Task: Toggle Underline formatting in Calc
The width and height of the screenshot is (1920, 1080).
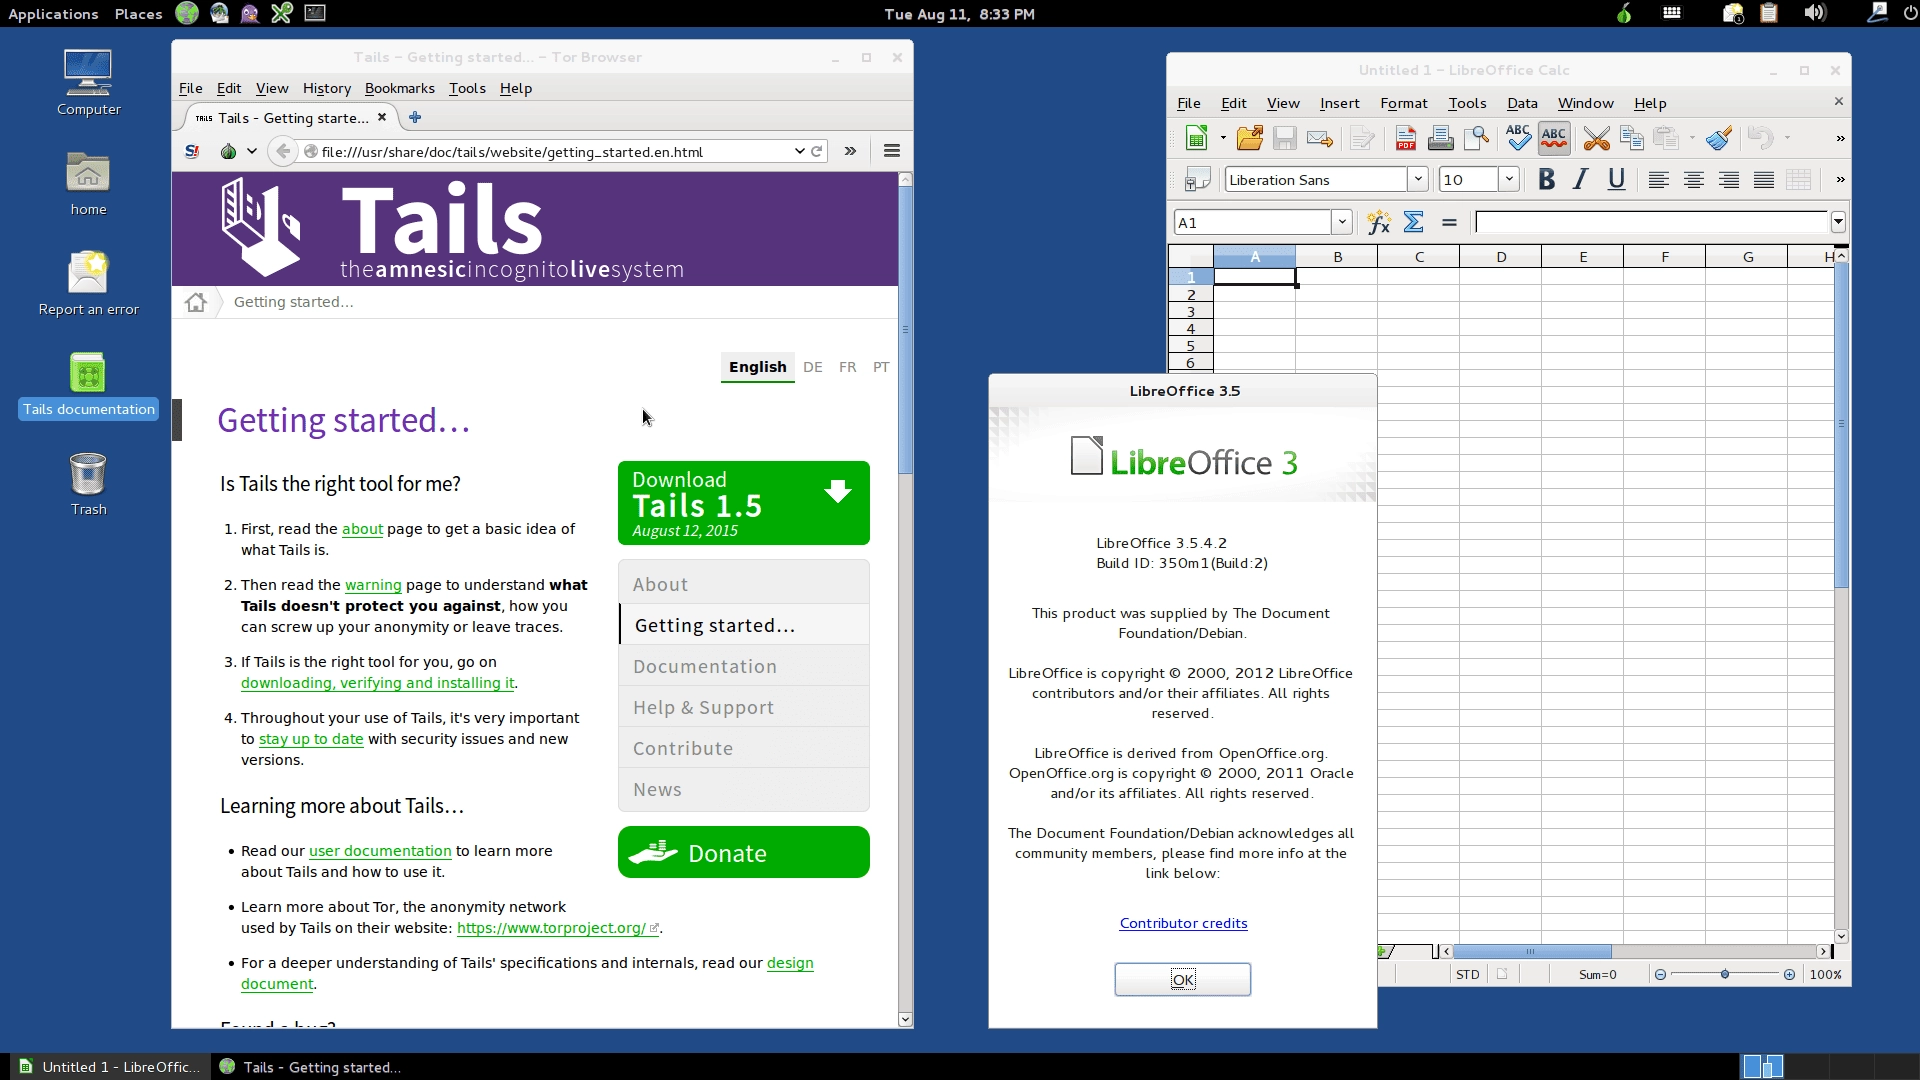Action: [x=1616, y=180]
